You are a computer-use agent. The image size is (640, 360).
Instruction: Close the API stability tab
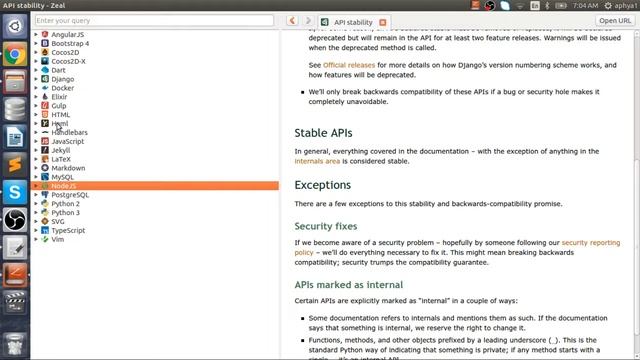(382, 22)
